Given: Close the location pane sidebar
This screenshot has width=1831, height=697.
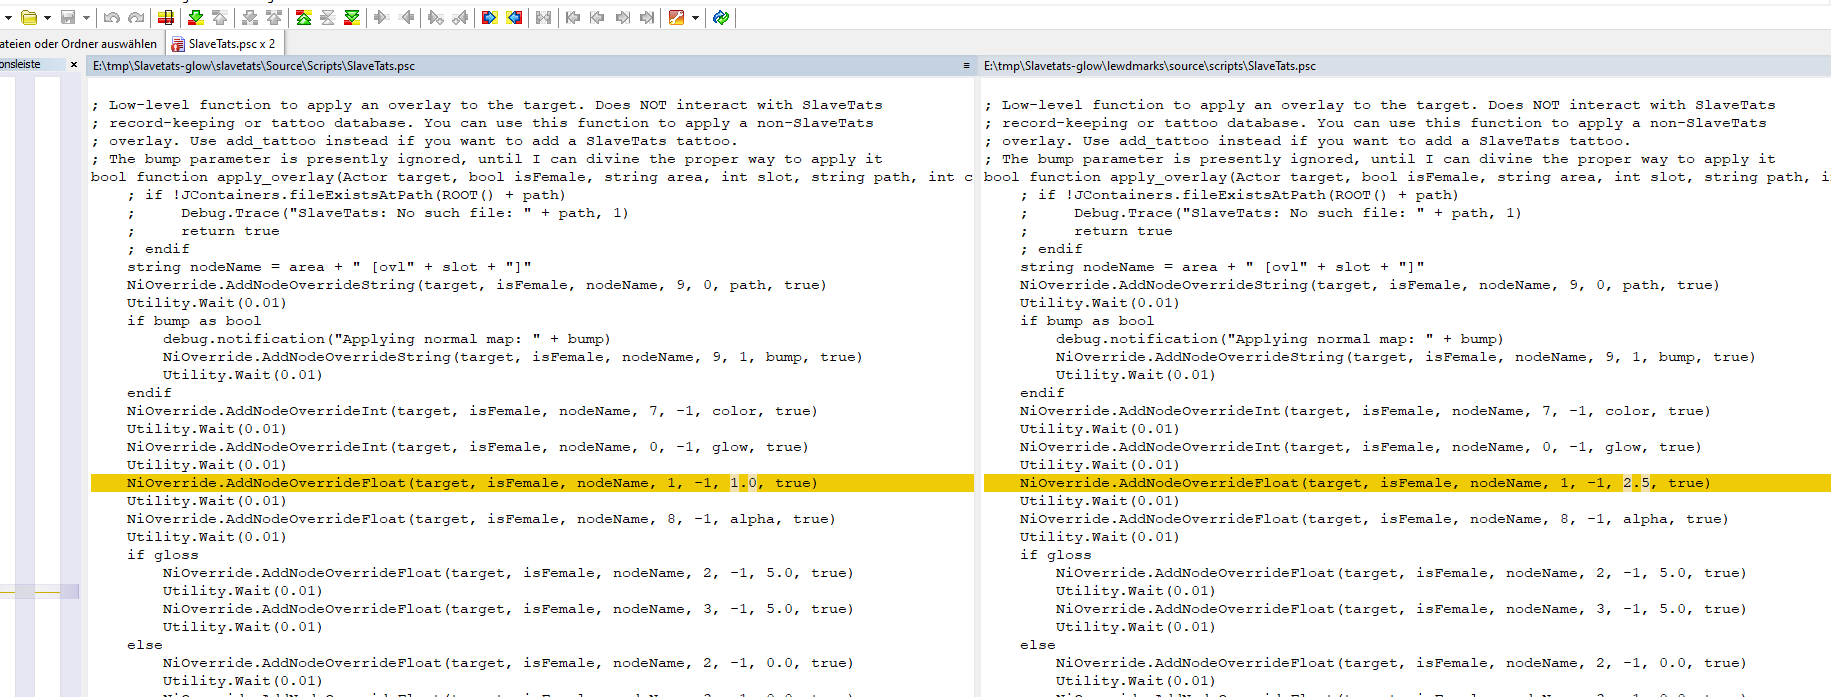Looking at the screenshot, I should (74, 64).
